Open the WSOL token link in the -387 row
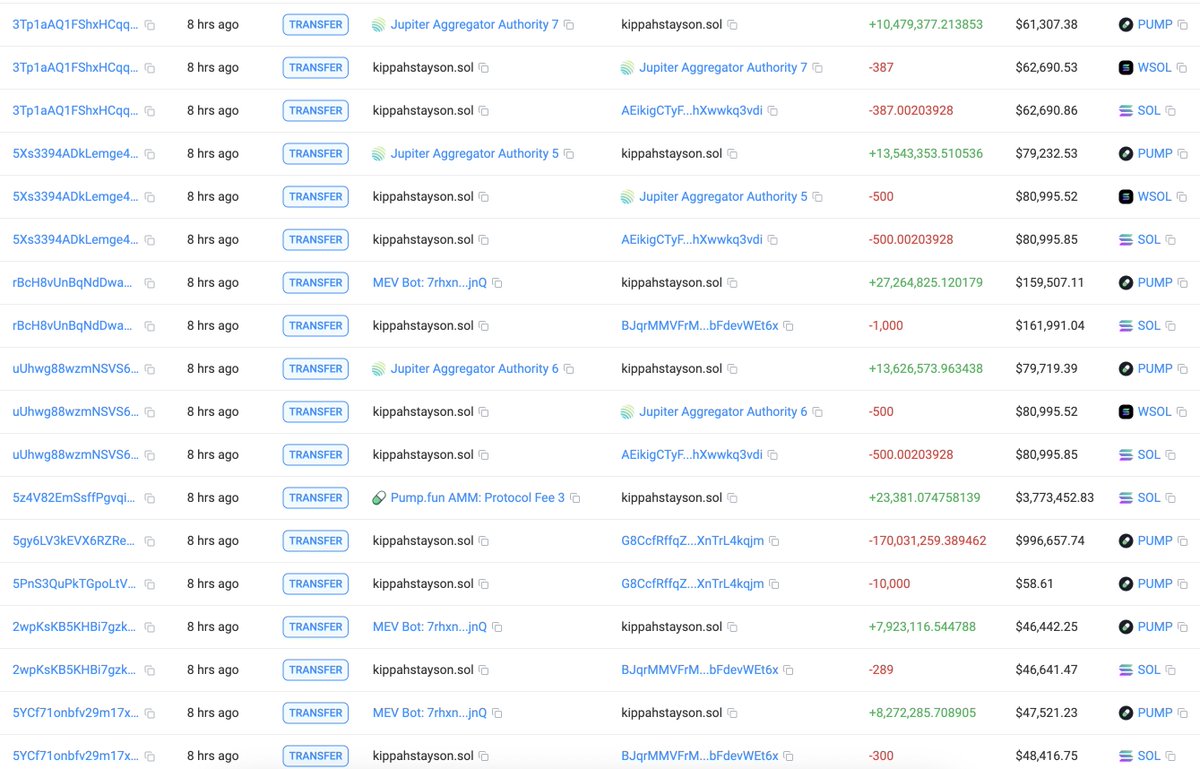Screen dimensions: 1200x769 (1155, 68)
